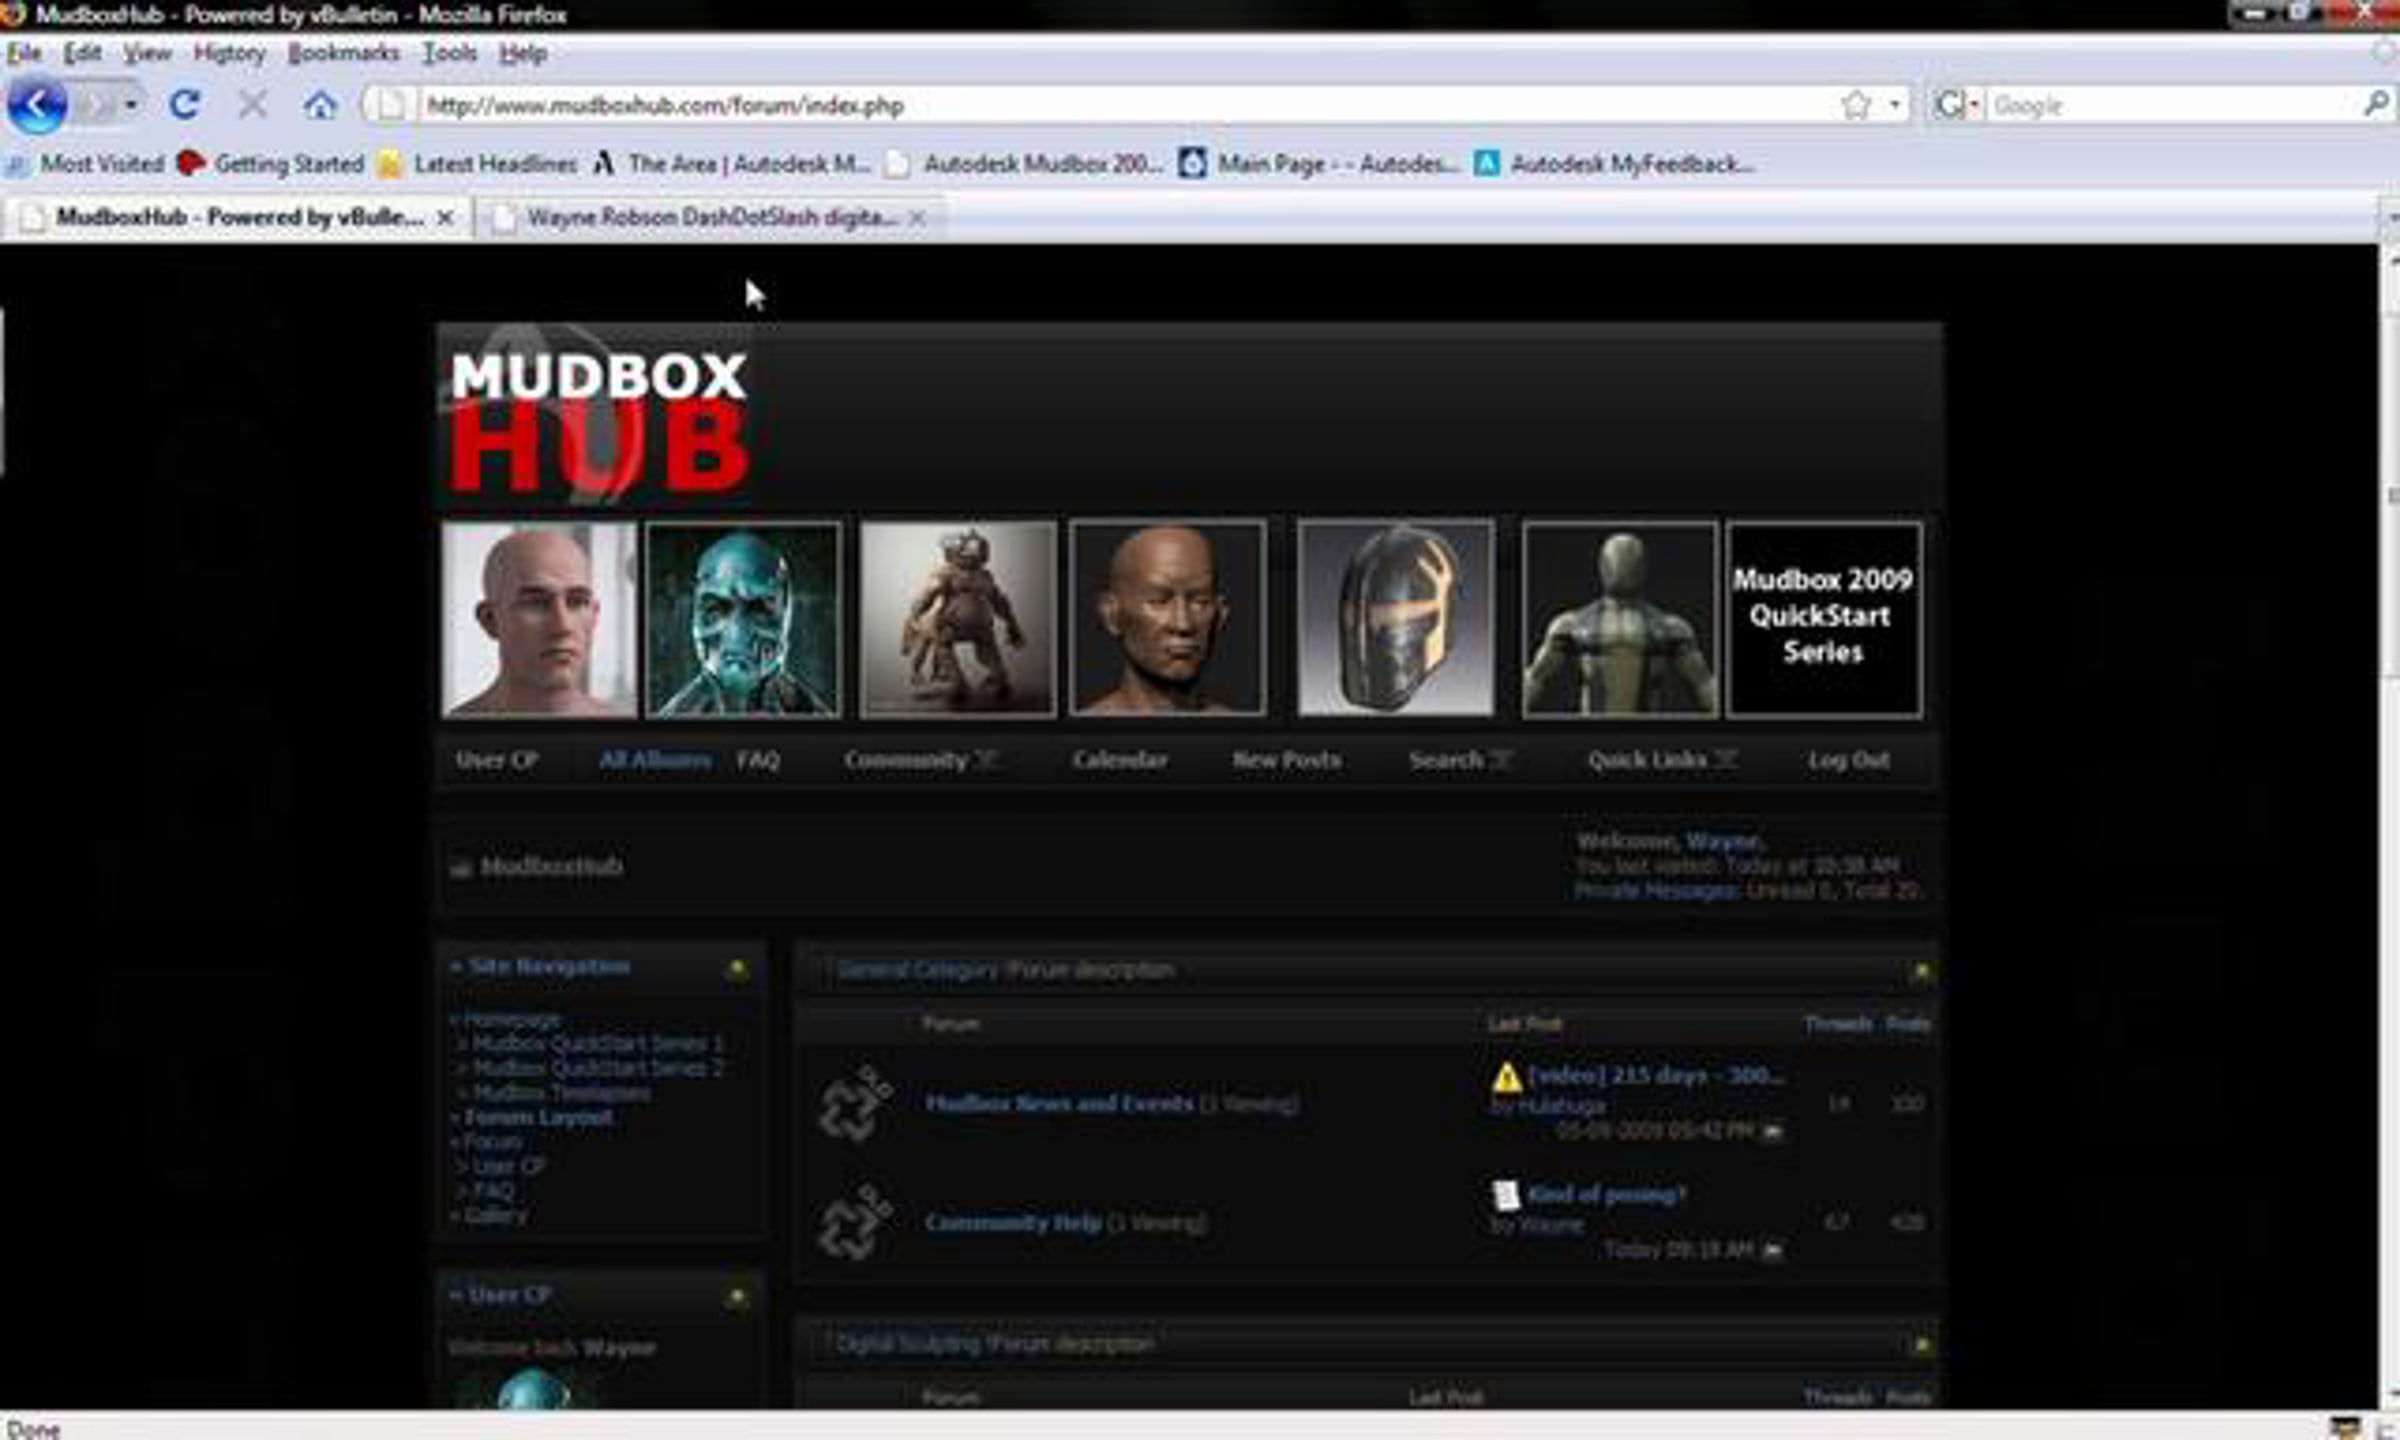
Task: Click the search magnifier icon in Google box
Action: point(2375,103)
